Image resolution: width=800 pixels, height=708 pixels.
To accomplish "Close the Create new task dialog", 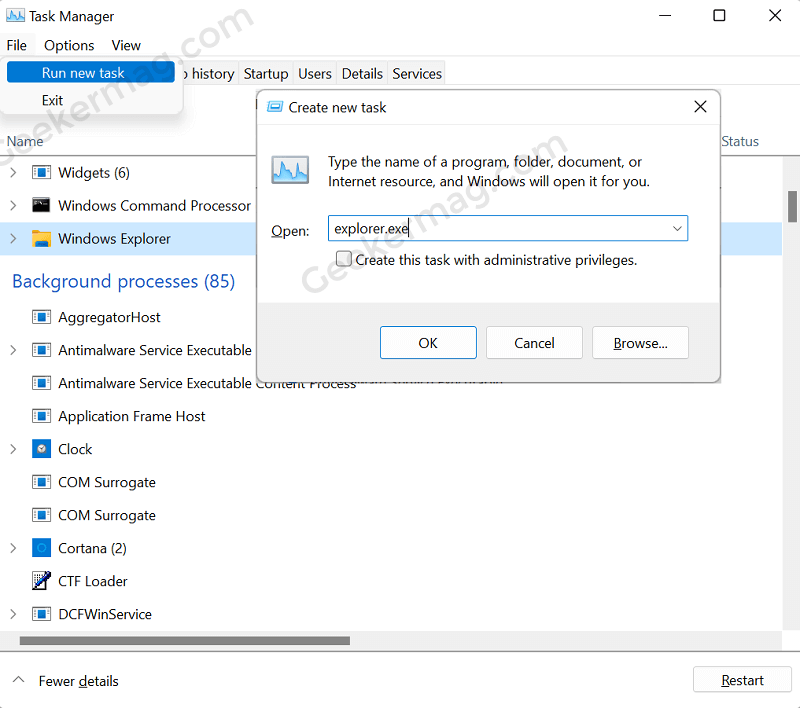I will pos(700,107).
